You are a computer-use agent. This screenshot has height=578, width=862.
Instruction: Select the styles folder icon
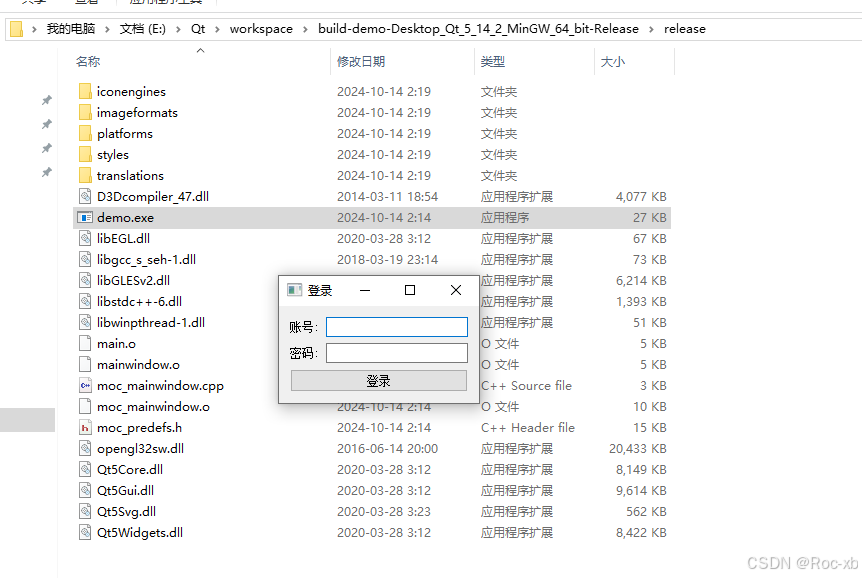click(x=85, y=155)
